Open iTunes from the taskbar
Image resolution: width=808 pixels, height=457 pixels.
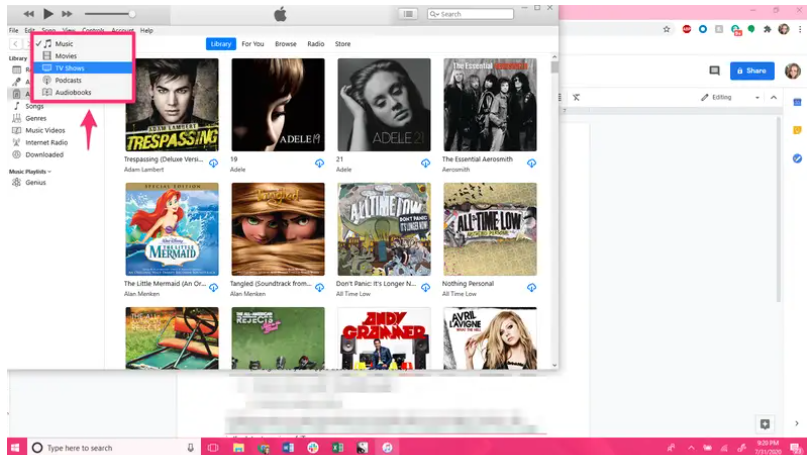click(387, 447)
